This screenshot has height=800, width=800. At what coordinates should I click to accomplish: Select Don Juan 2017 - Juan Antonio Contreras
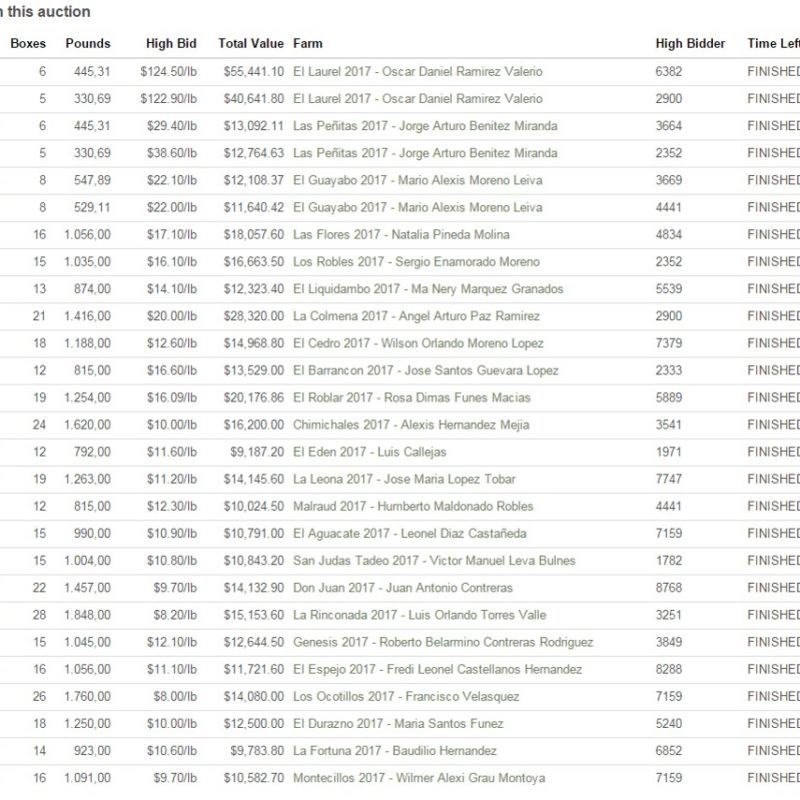point(403,588)
